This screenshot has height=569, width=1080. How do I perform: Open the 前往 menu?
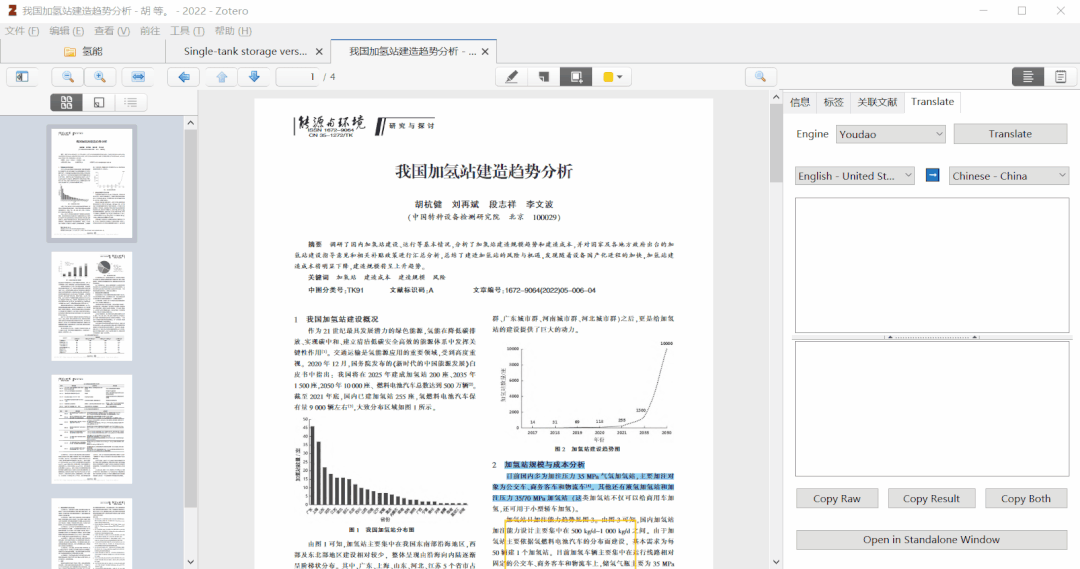click(x=149, y=31)
